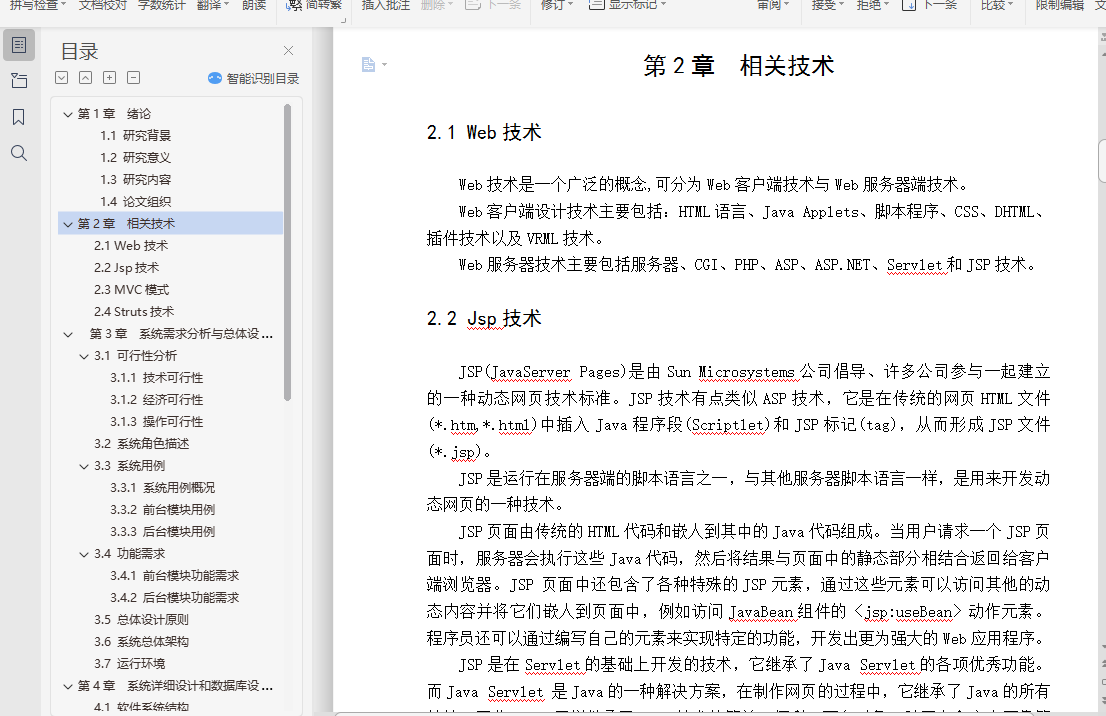Collapse the 3.1 可行性分析 chevron
Screen dimensions: 1106x716
point(84,356)
